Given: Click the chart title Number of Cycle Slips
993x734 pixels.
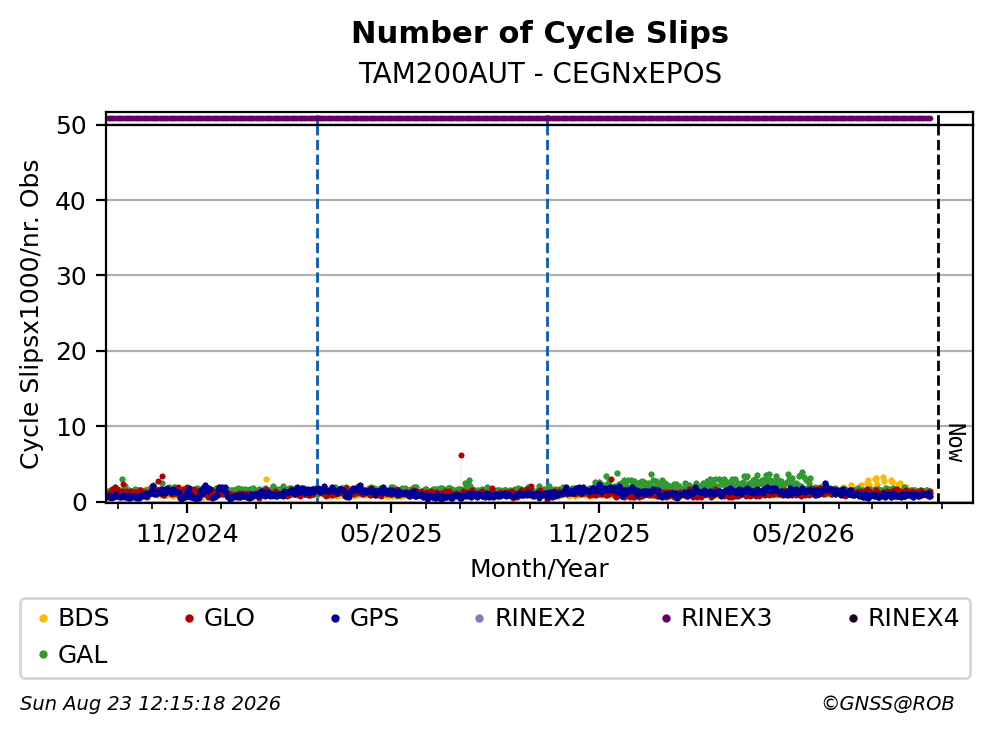Looking at the screenshot, I should click(x=540, y=33).
